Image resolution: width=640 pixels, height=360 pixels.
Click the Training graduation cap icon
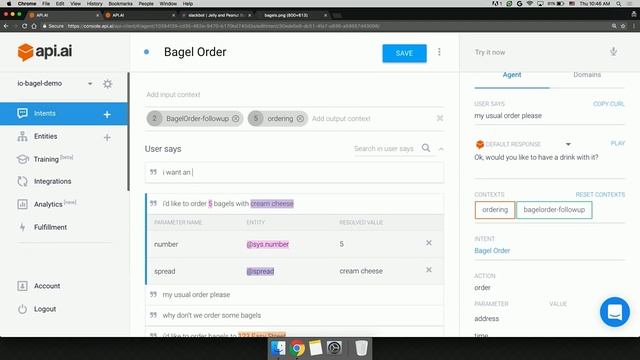[x=22, y=159]
